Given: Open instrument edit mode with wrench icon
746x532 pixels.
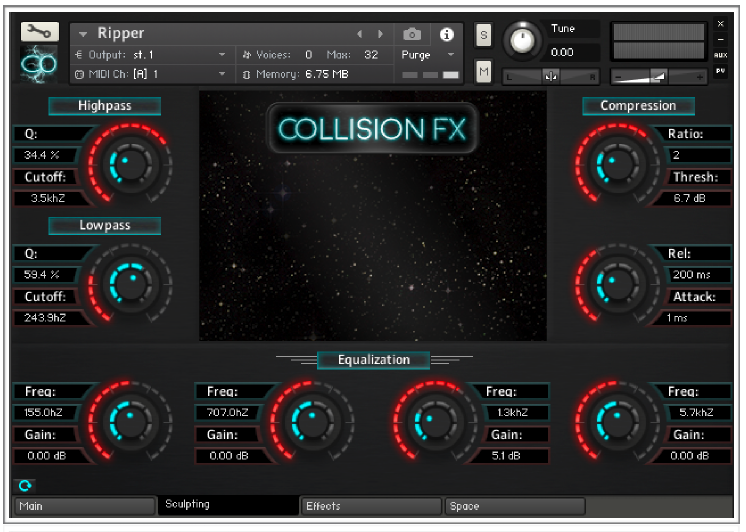Looking at the screenshot, I should pos(39,32).
